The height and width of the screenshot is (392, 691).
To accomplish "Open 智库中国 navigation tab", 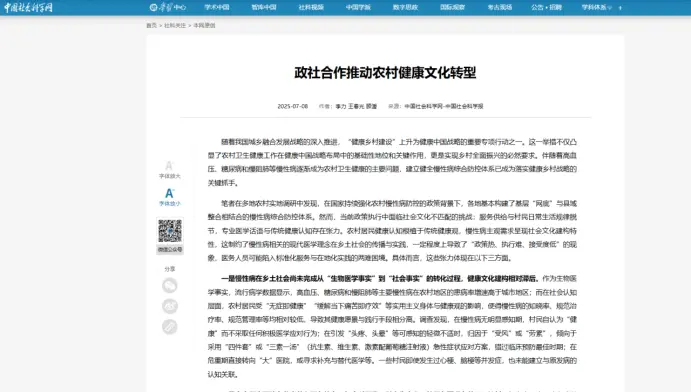I will tap(264, 7).
